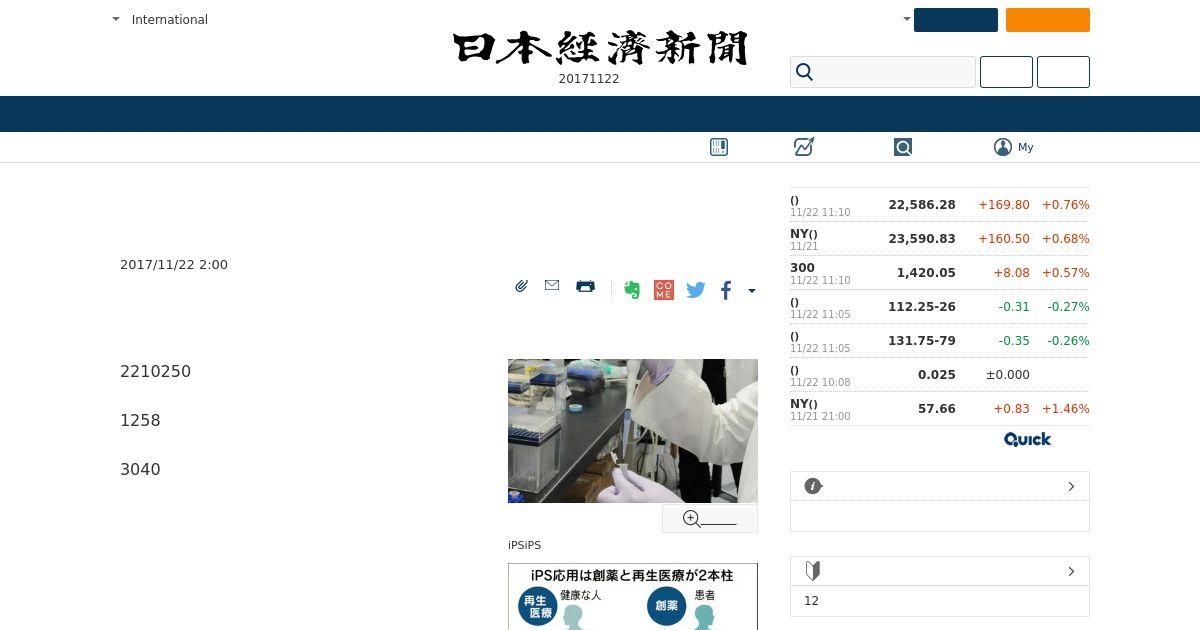
Task: Click the NY index row value 23,590.83
Action: (922, 239)
